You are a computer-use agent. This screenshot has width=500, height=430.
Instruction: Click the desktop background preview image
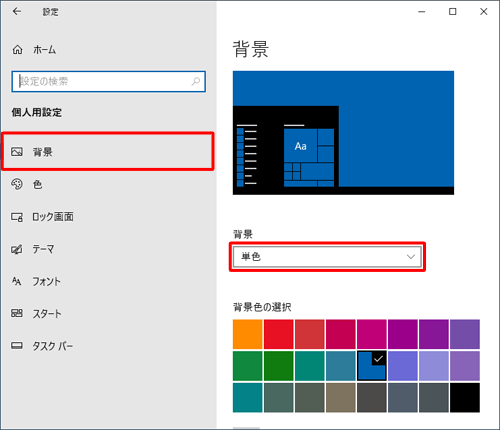tap(343, 133)
